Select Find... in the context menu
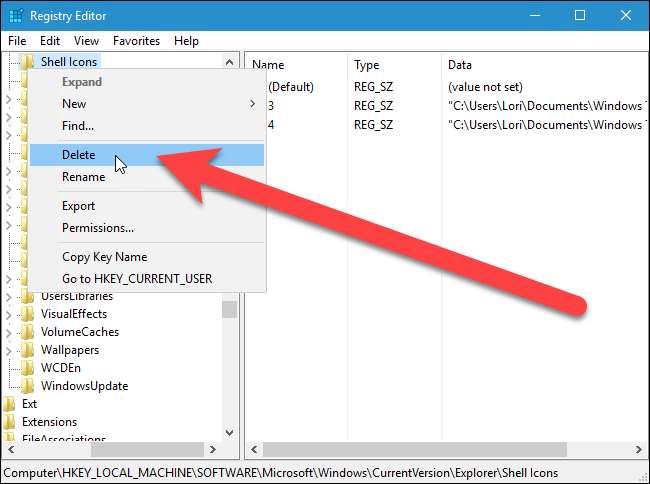The height and width of the screenshot is (484, 650). click(147, 126)
